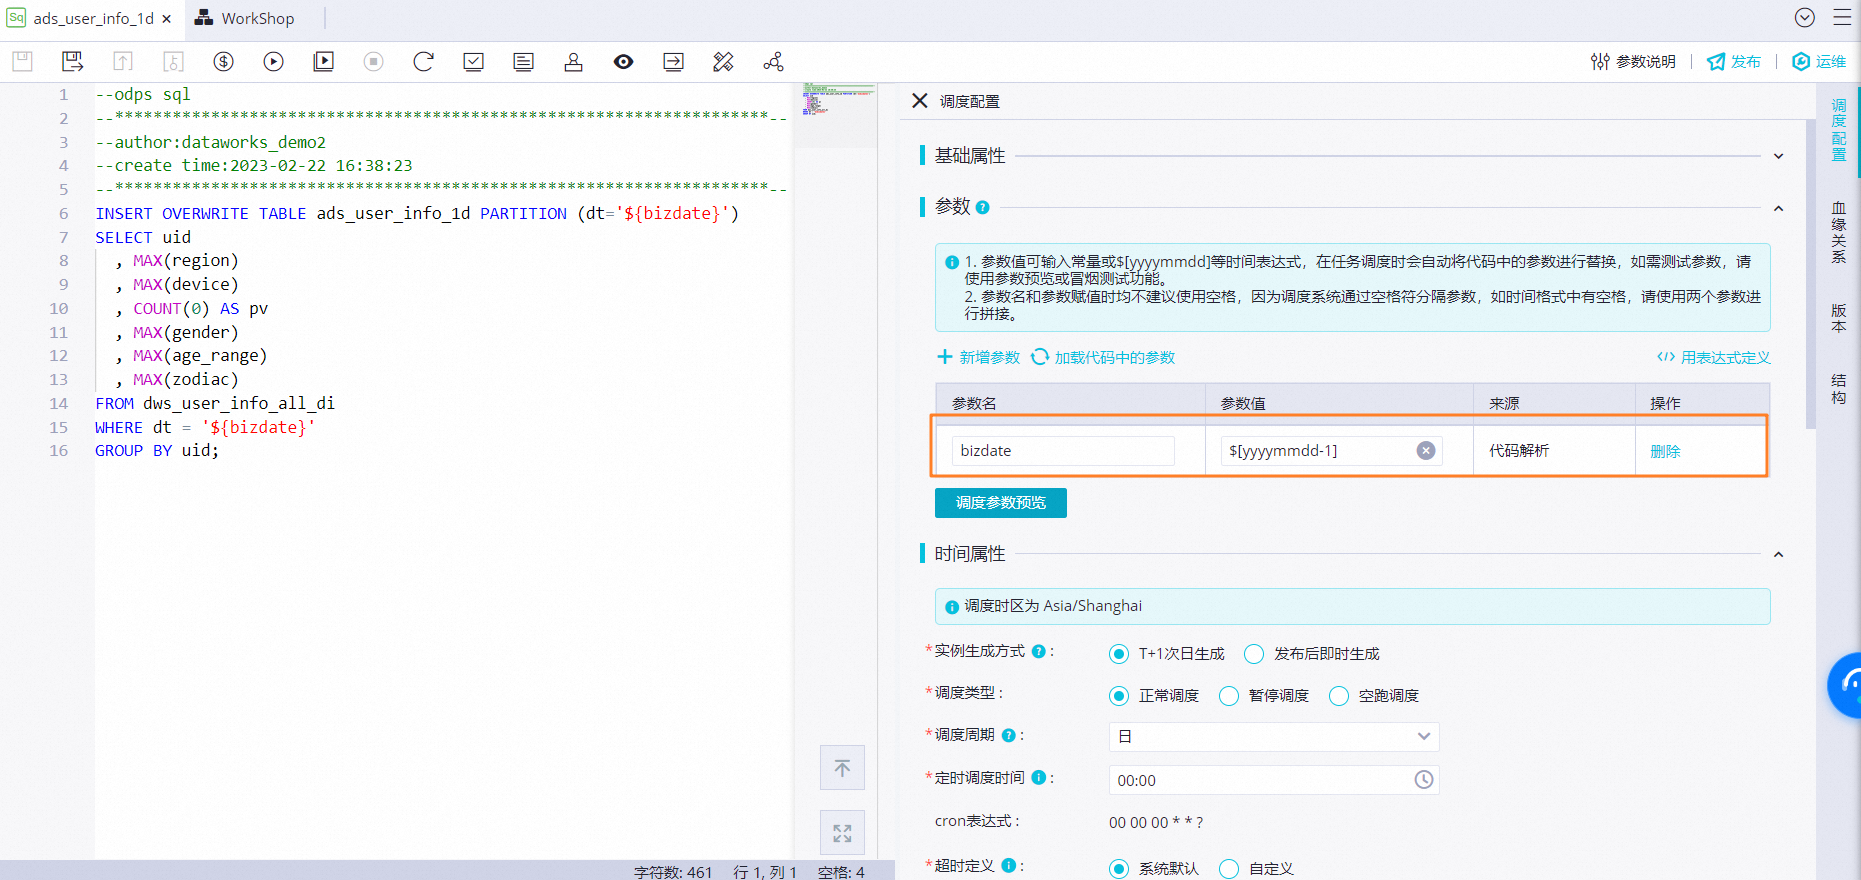Click the eye preview icon in the toolbar
The width and height of the screenshot is (1861, 880).
(623, 62)
